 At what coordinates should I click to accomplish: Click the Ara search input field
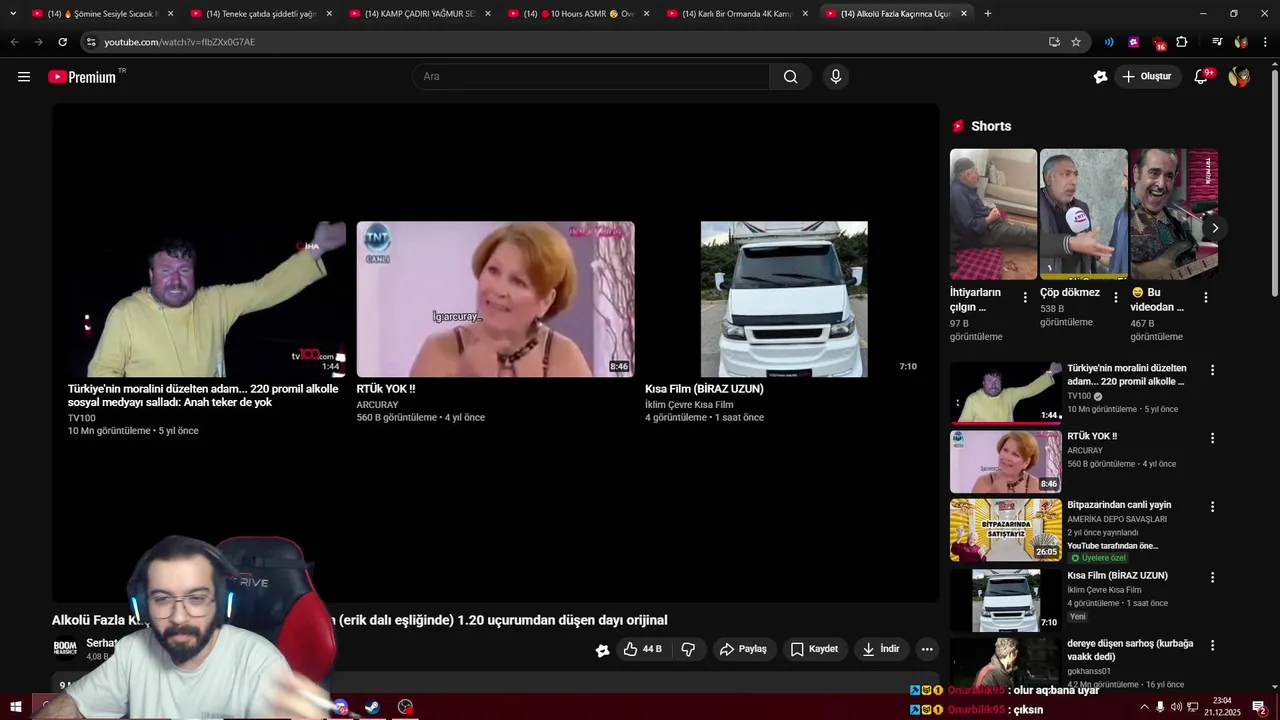(x=592, y=77)
